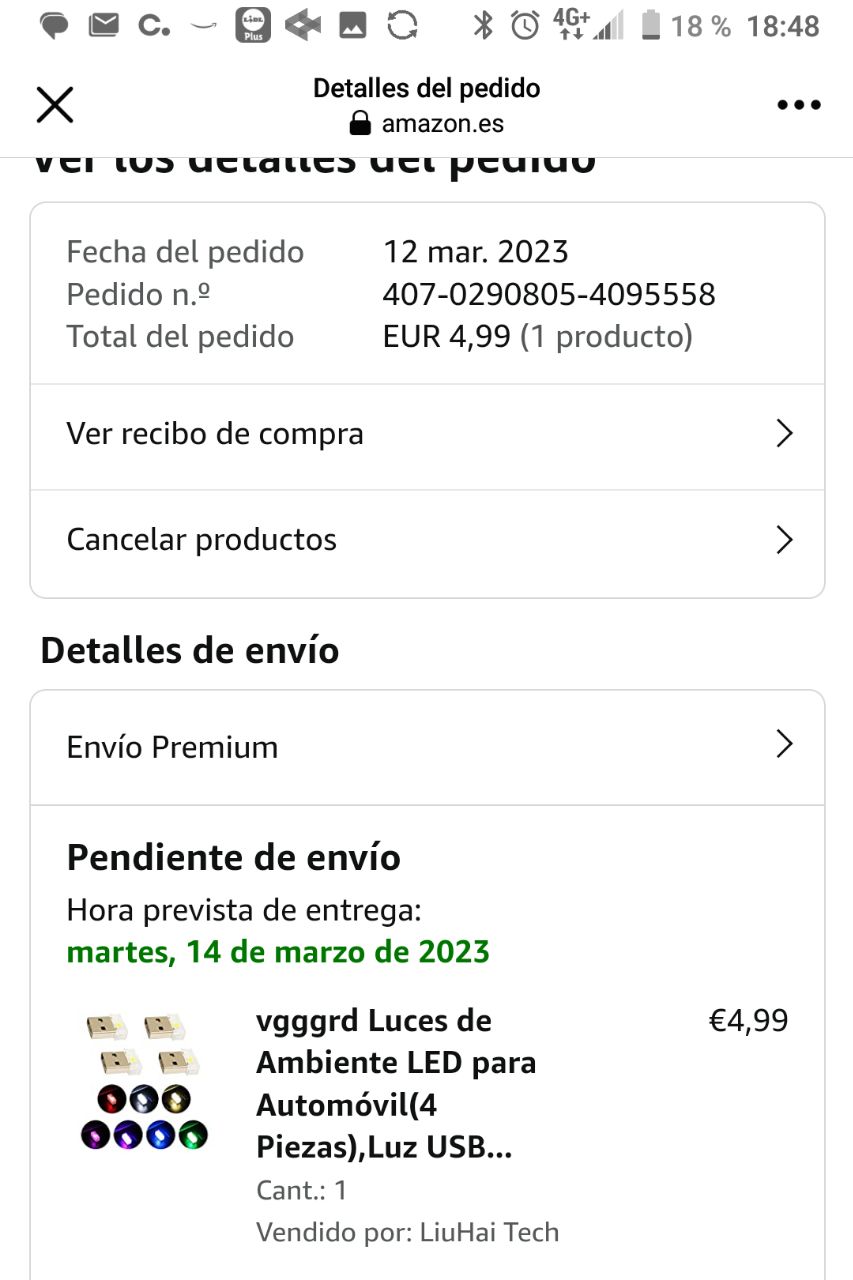
Task: Expand the Envío Premium chevron
Action: tap(784, 745)
